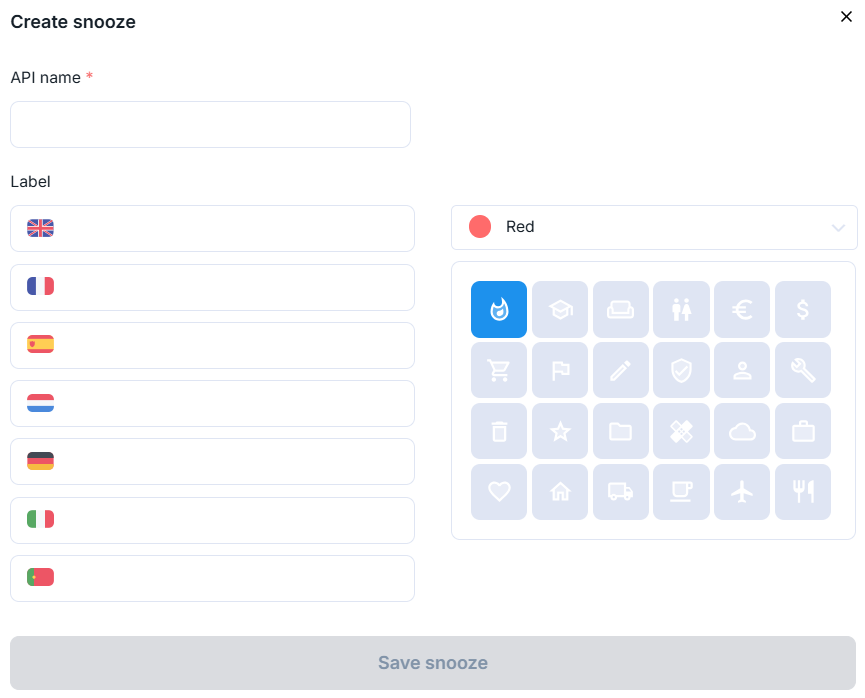Screen dimensions: 865x698
Task: Choose the cloud icon
Action: click(x=742, y=431)
